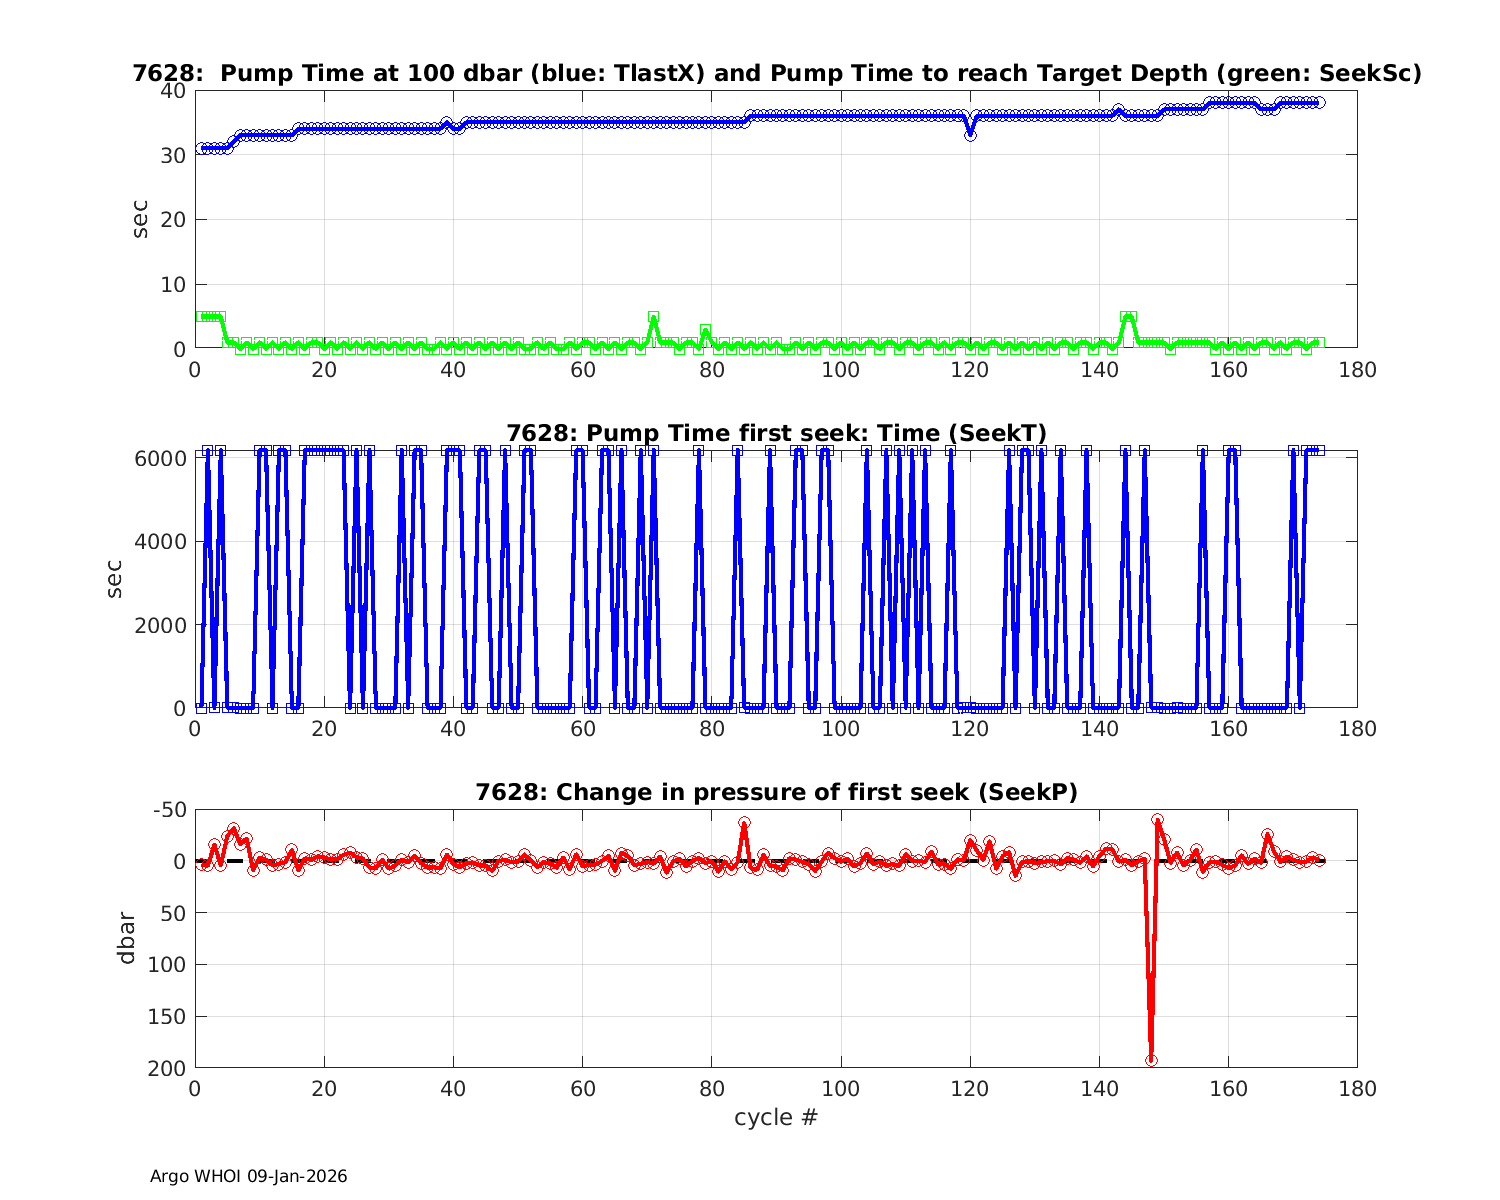Select the 'Change in pressure of first seek' title
Screen dimensions: 1500x1200
776,792
